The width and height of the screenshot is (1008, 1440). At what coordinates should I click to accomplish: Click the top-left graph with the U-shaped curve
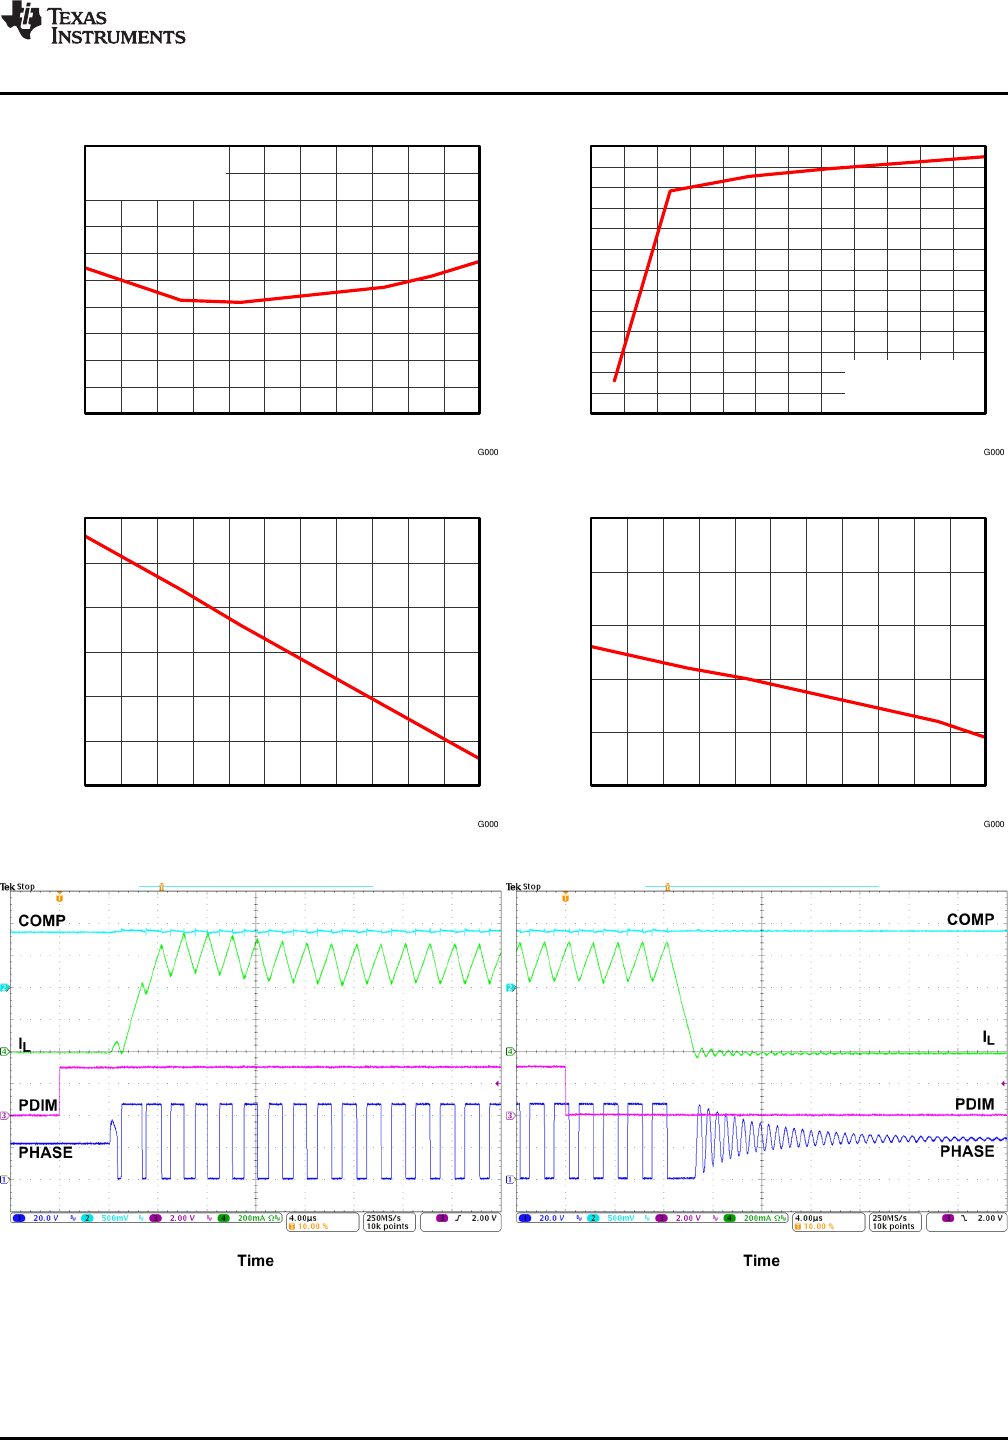pos(282,280)
